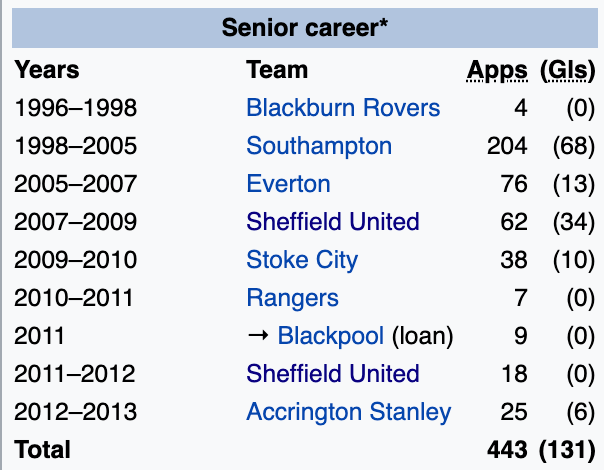Click the Years column header
This screenshot has height=470, width=604.
point(47,70)
